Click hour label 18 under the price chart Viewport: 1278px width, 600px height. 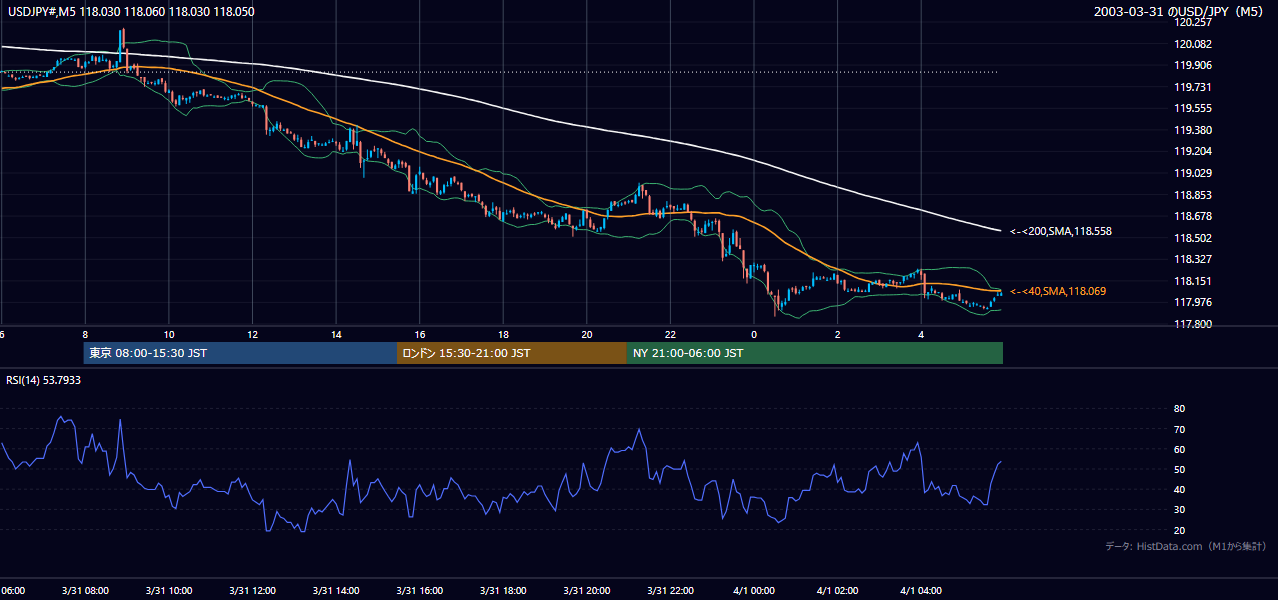pyautogui.click(x=503, y=335)
